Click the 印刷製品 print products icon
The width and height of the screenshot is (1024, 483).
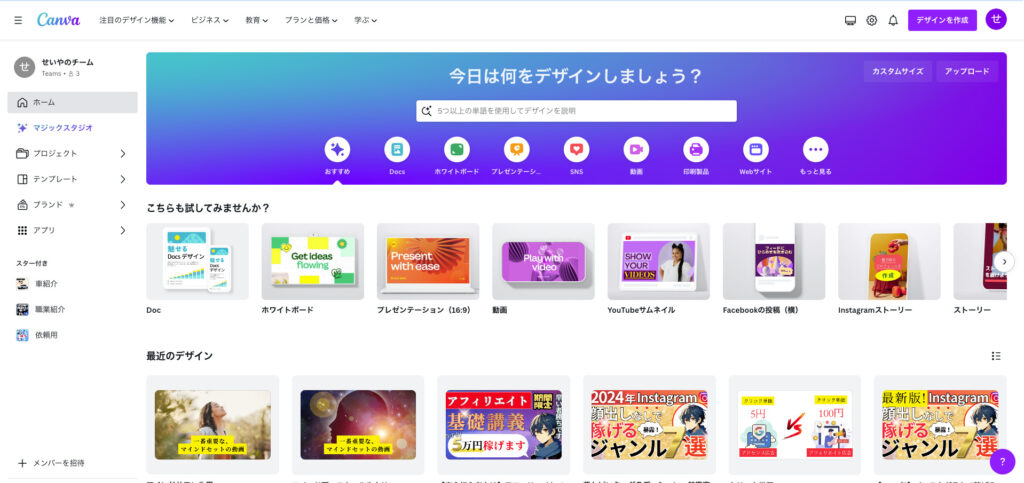[696, 150]
